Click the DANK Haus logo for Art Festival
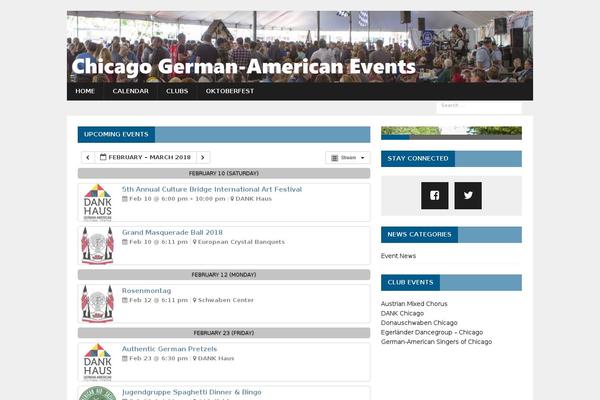The height and width of the screenshot is (400, 600). coord(98,202)
